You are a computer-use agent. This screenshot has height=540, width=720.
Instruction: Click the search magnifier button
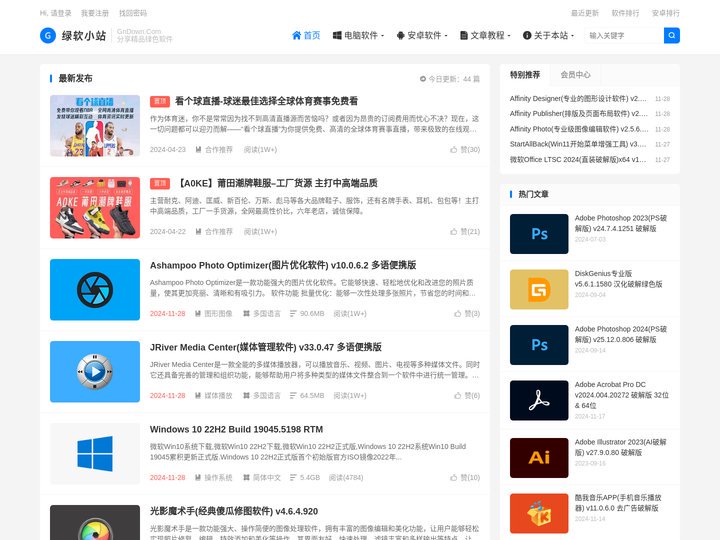671,35
